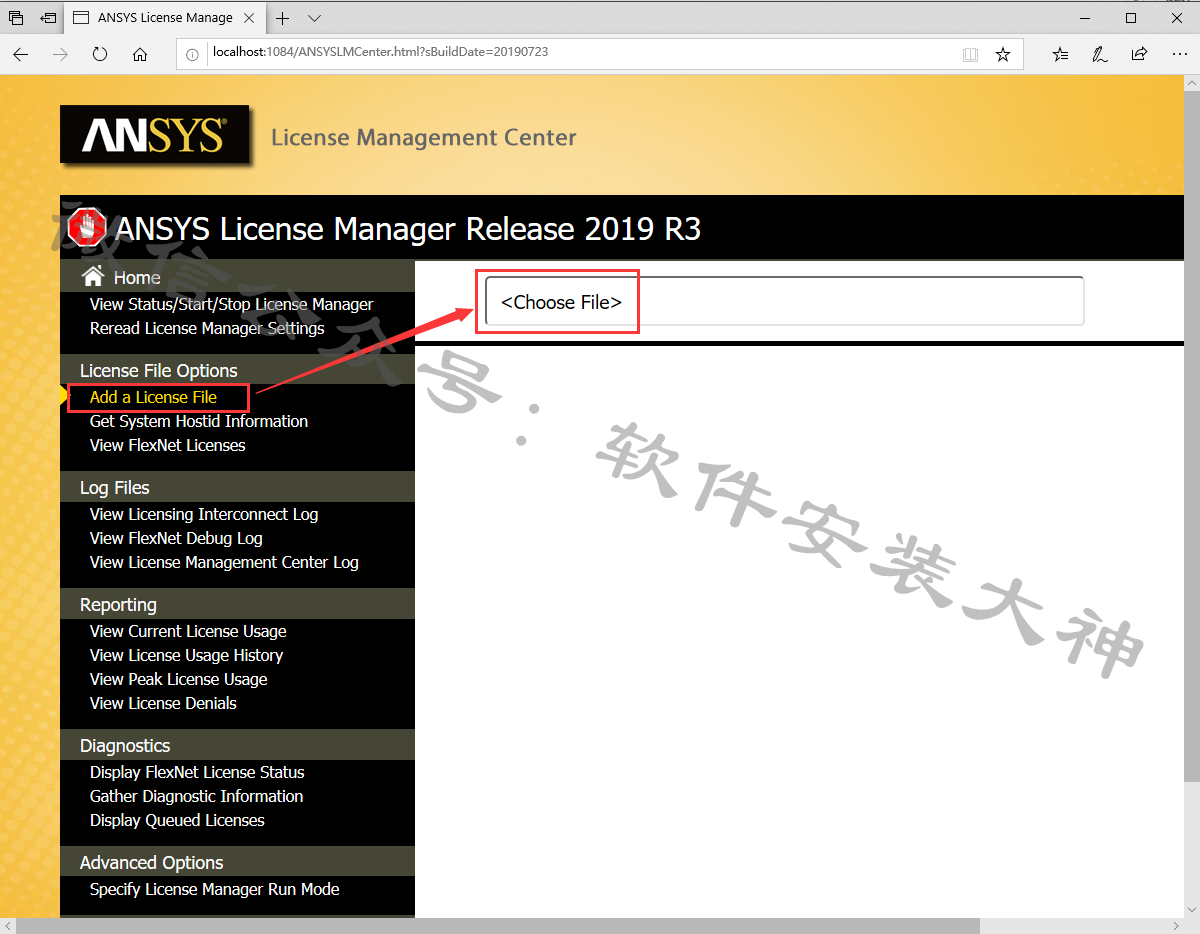Click the ANSYS logo
This screenshot has height=934, width=1200.
point(154,134)
